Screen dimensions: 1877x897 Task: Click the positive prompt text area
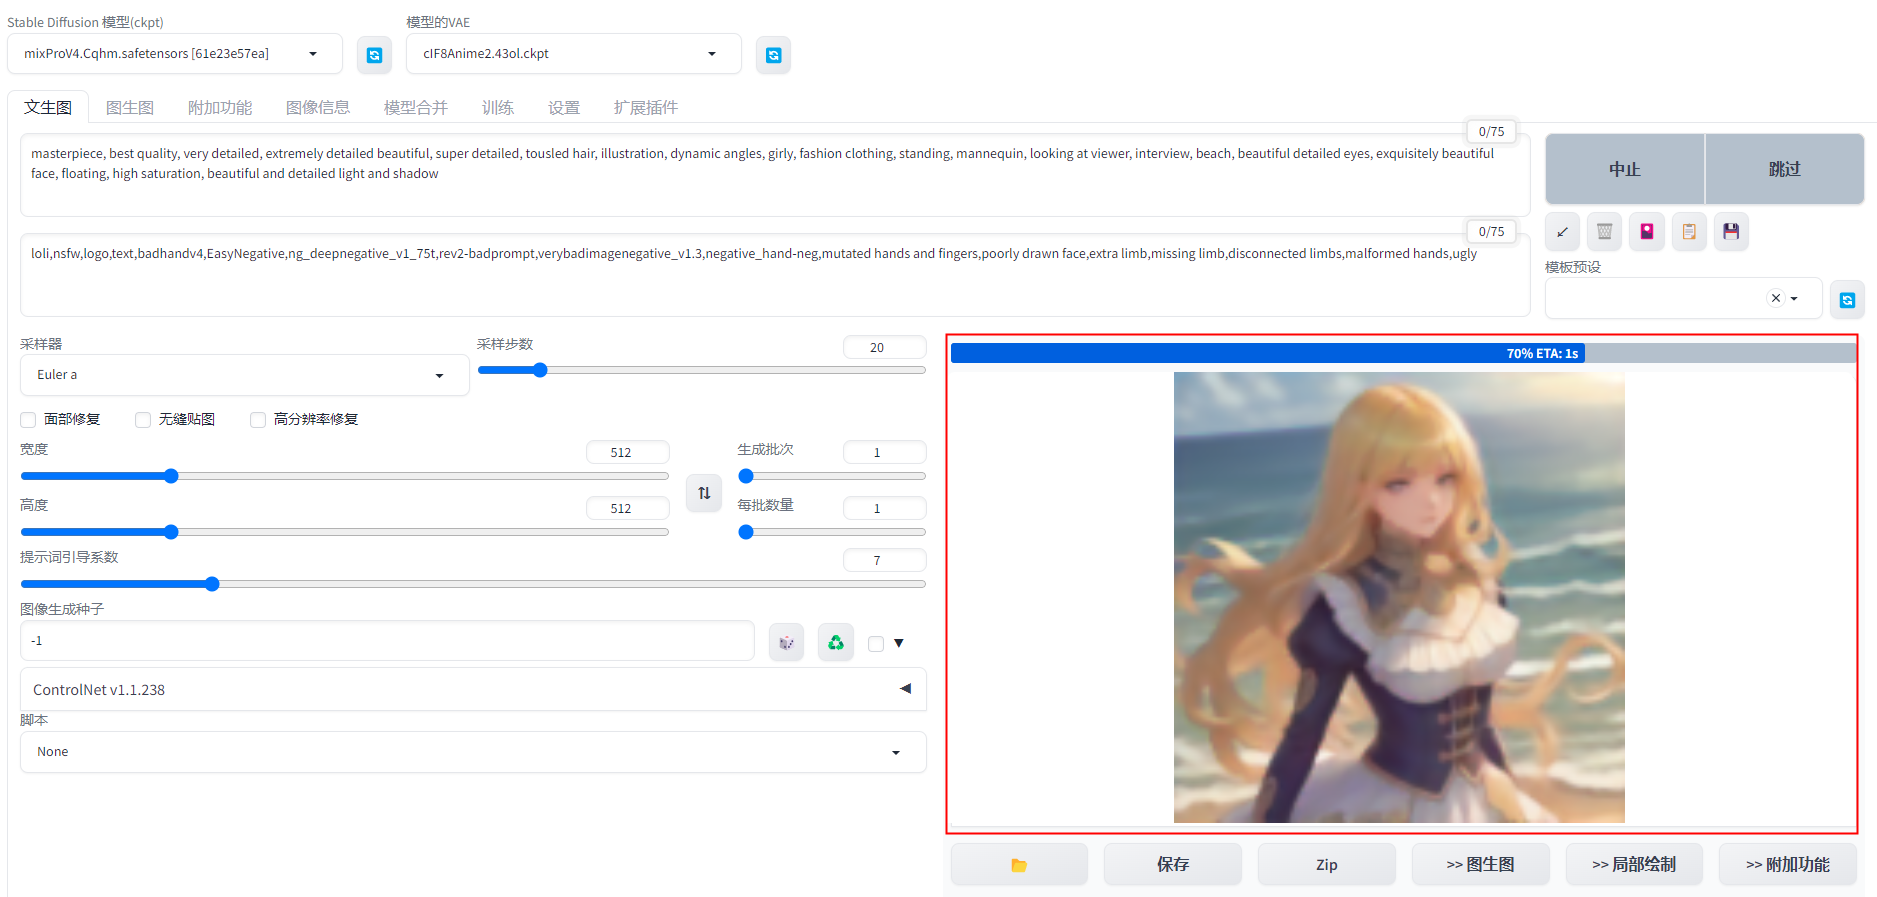coord(775,175)
